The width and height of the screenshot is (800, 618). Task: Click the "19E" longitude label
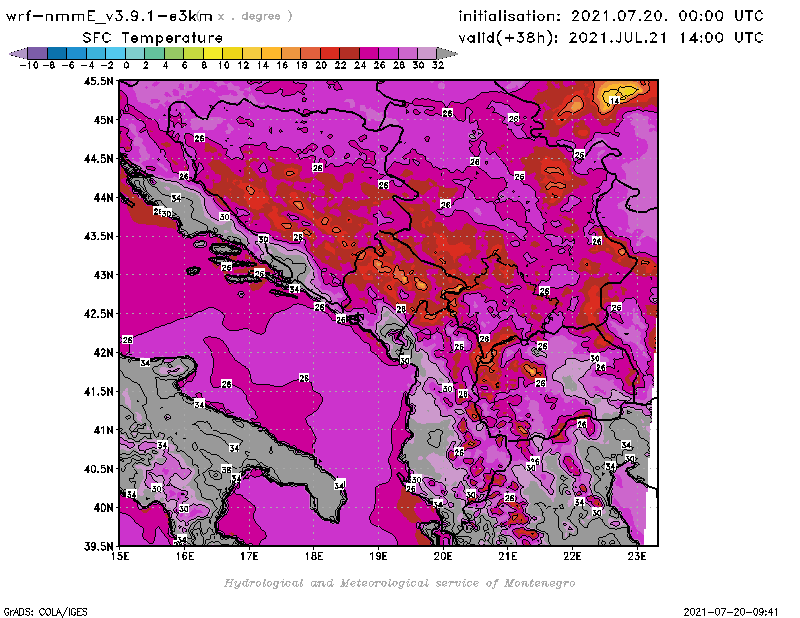(379, 556)
